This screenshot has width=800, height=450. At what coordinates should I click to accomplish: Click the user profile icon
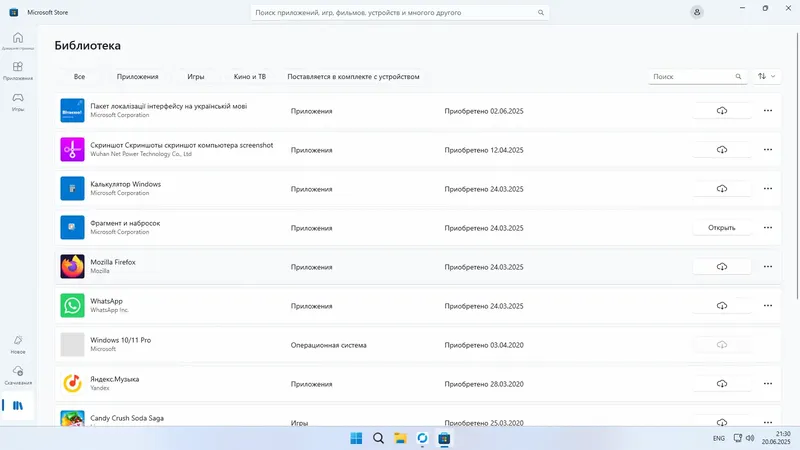tap(697, 12)
